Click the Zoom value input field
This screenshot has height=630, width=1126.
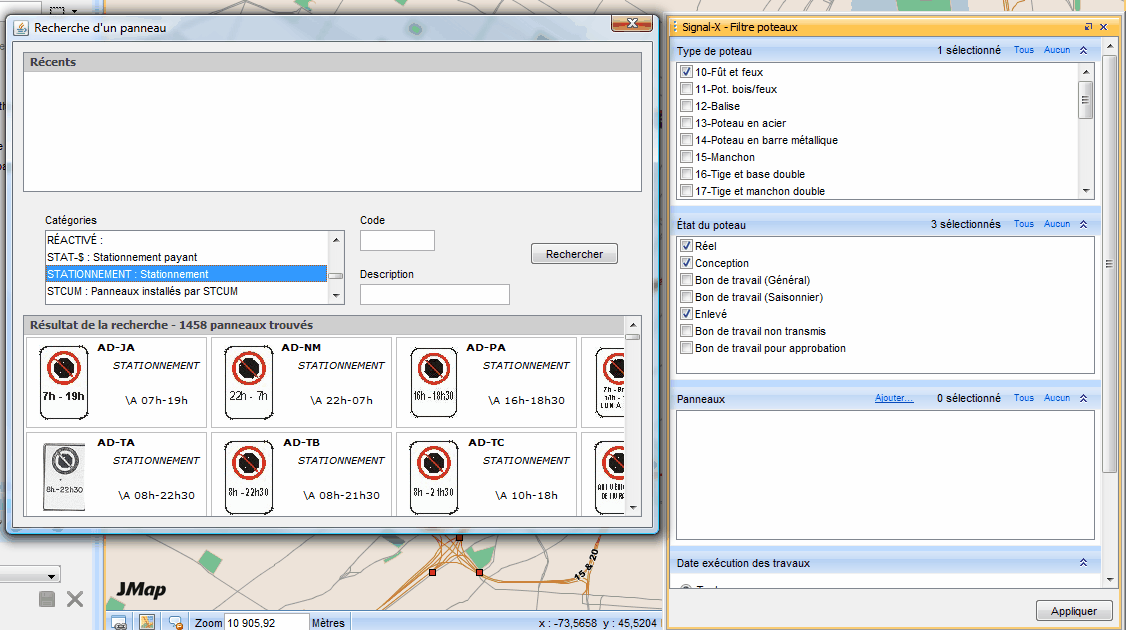pos(264,622)
